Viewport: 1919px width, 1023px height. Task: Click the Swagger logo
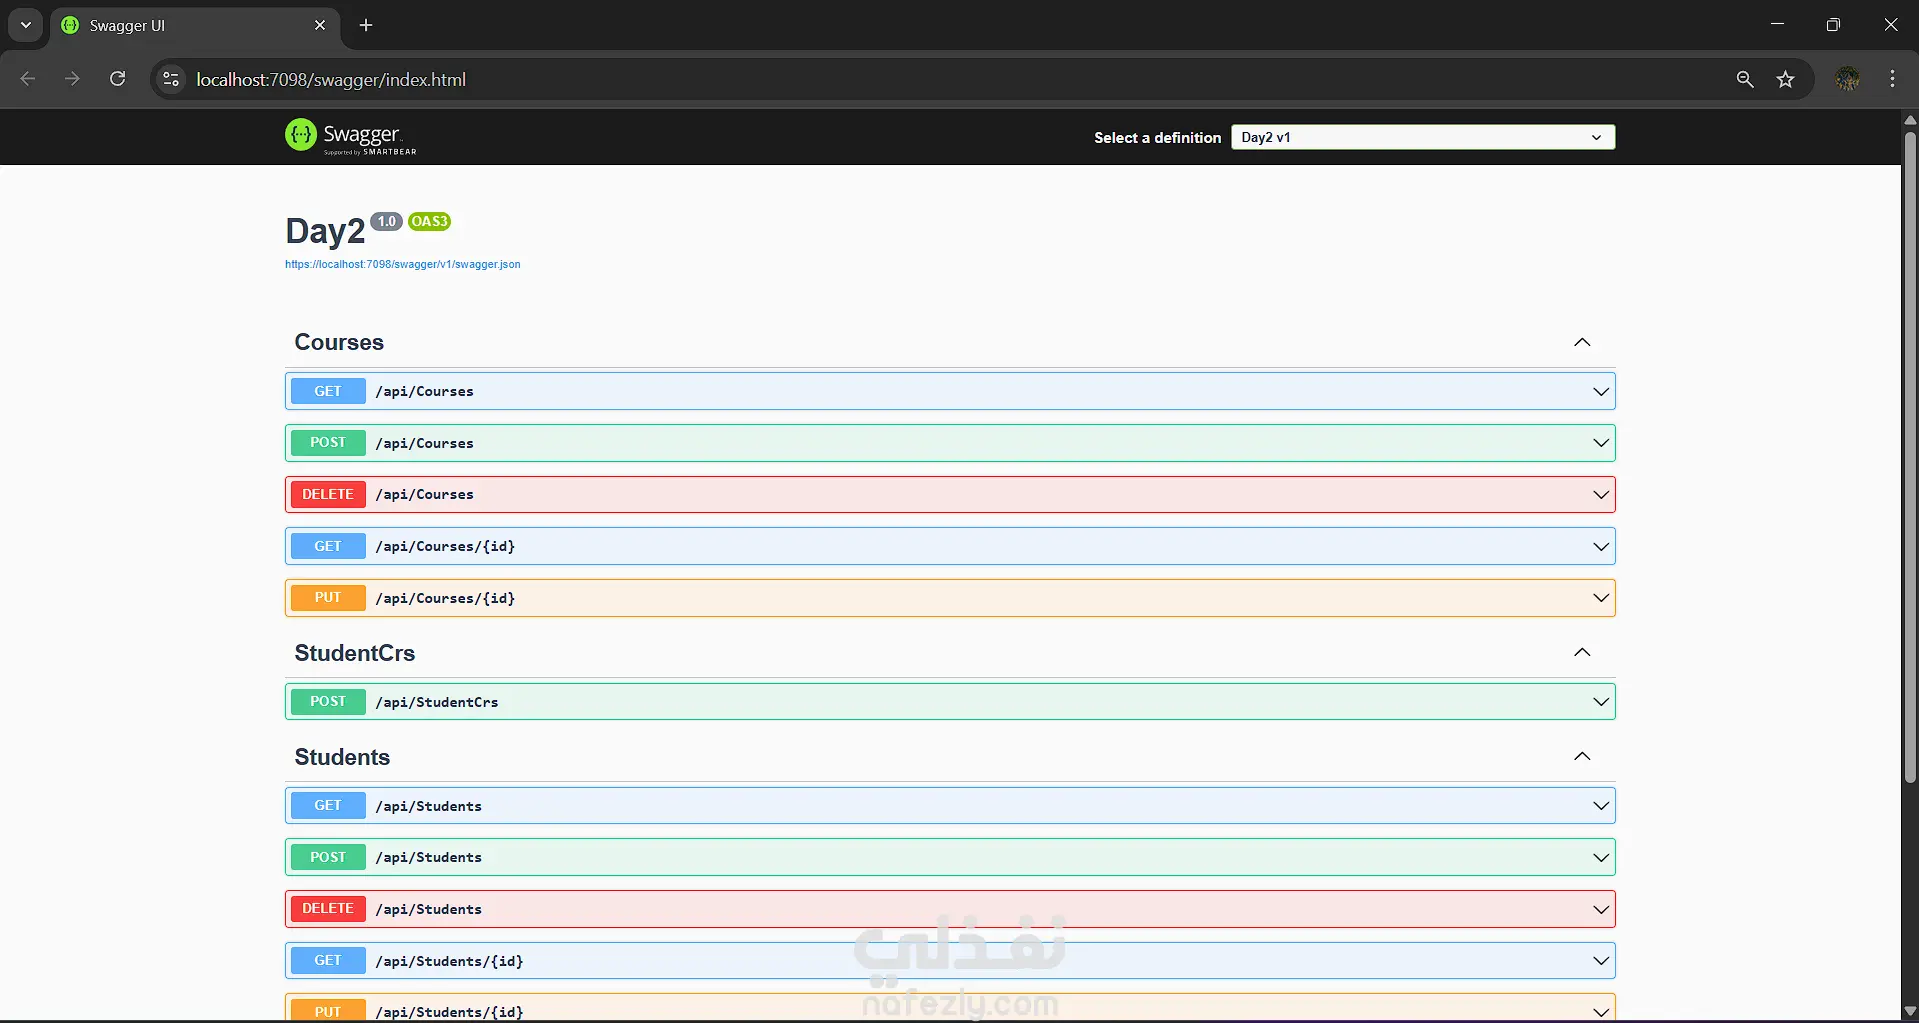(x=351, y=136)
